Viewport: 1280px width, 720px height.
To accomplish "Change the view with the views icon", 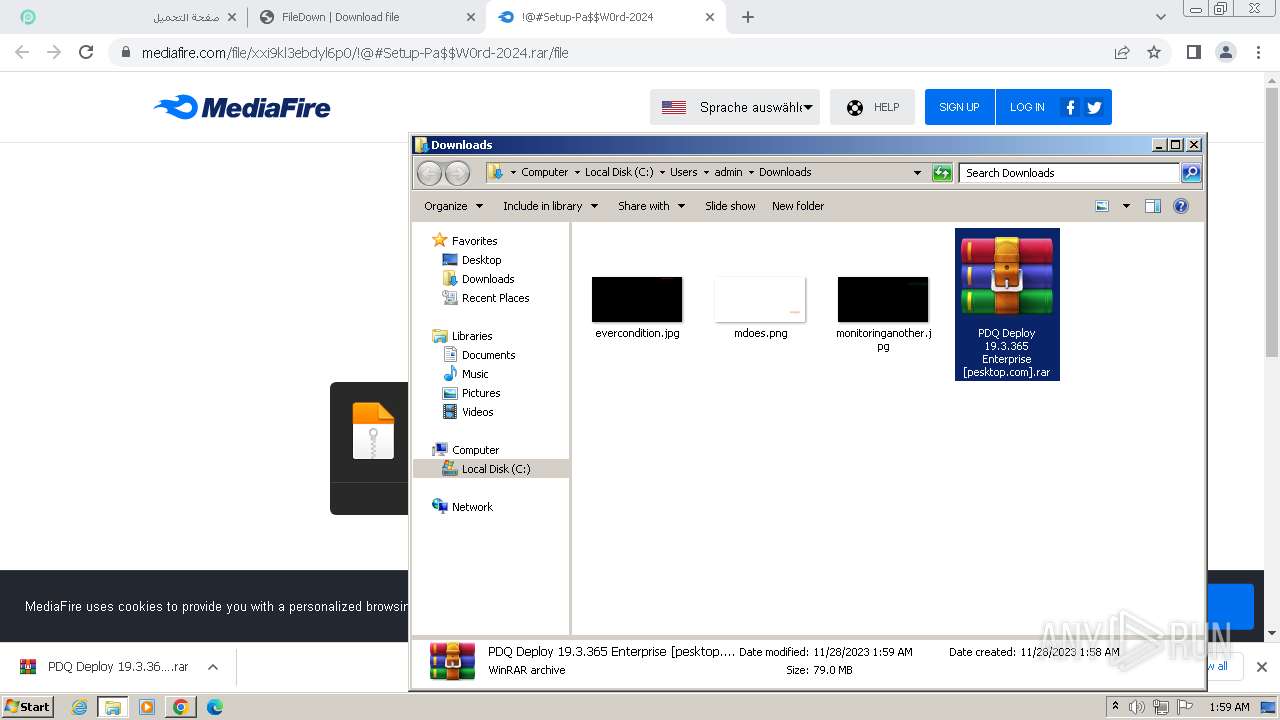I will 1102,206.
